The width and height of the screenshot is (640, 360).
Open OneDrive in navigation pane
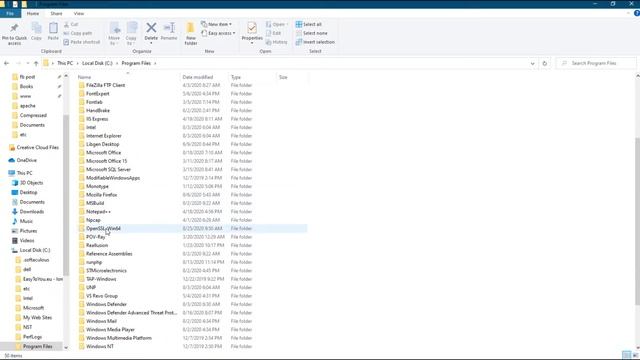27,160
